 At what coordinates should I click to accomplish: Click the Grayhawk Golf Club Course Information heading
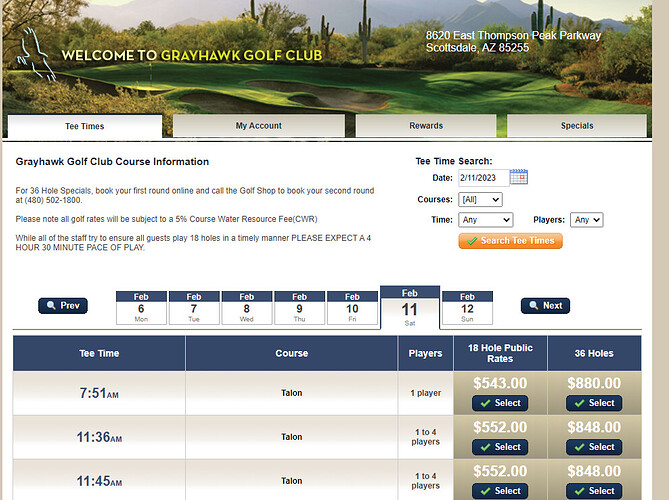(x=112, y=162)
